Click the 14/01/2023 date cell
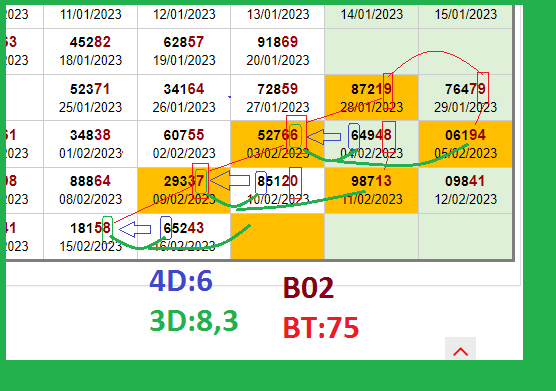The height and width of the screenshot is (391, 556). tap(371, 15)
